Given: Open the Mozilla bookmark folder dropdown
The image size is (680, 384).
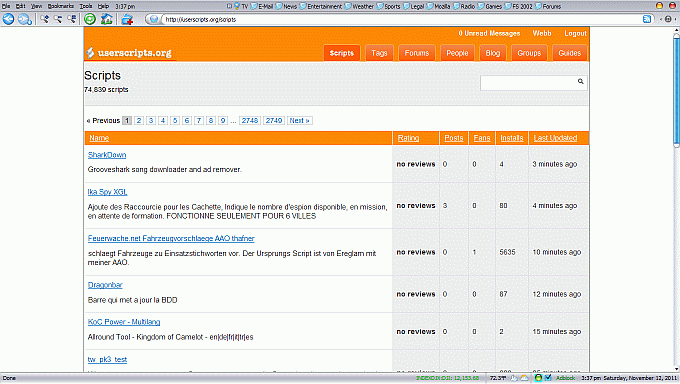Looking at the screenshot, I should click(439, 6).
